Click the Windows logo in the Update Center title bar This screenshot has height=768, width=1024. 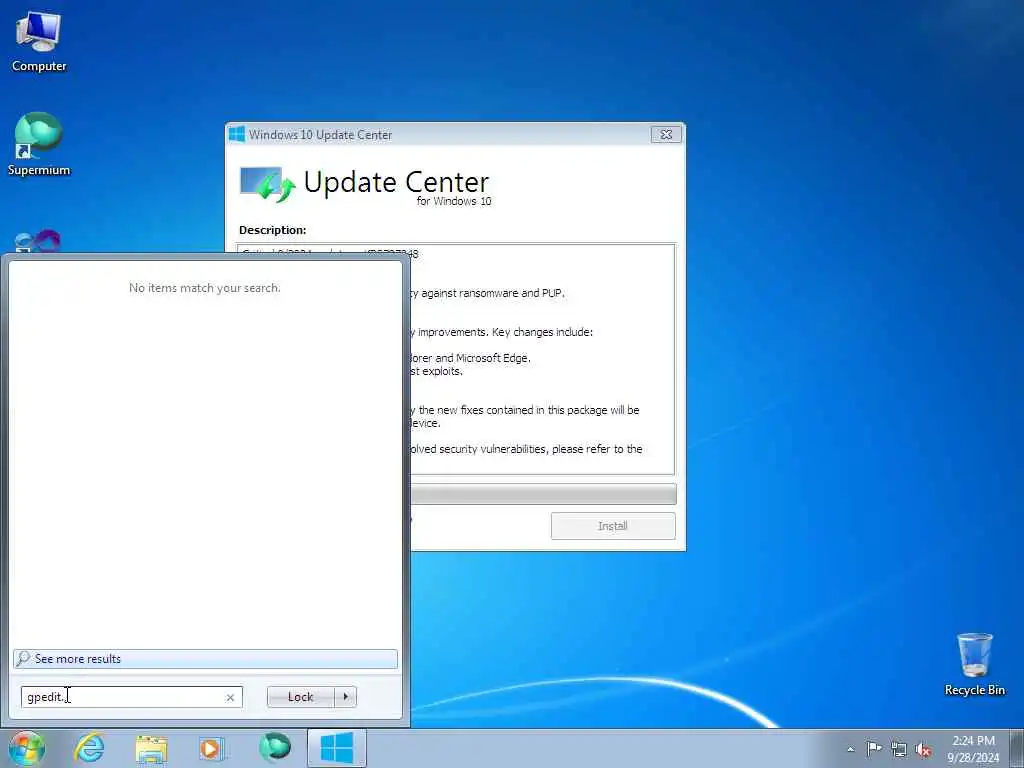click(237, 135)
